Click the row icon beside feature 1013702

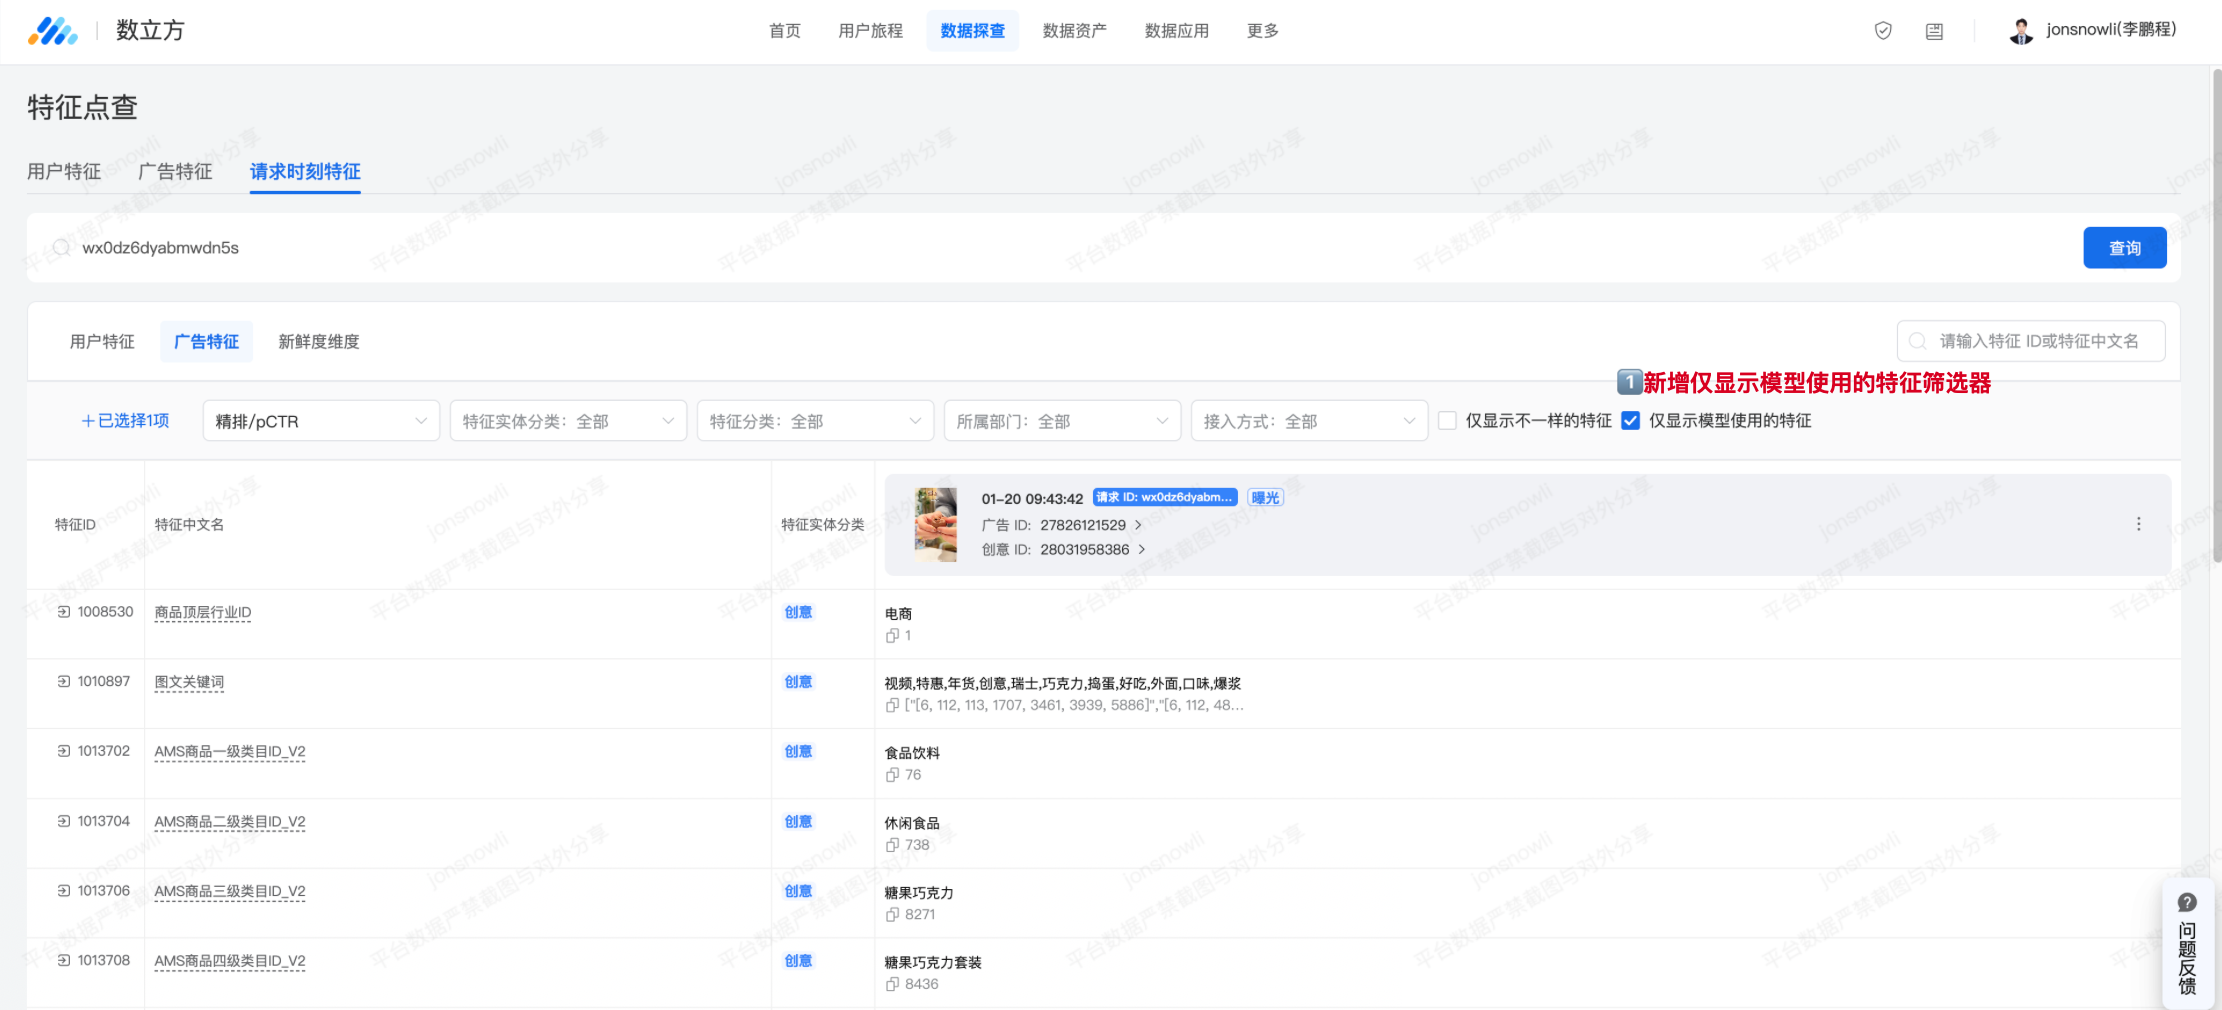coord(64,751)
